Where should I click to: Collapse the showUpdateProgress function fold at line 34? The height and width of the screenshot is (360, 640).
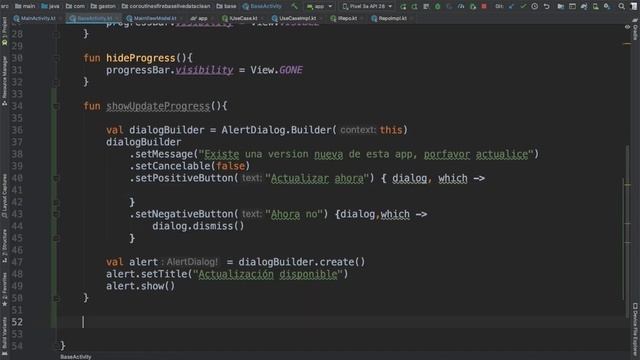[x=56, y=106]
